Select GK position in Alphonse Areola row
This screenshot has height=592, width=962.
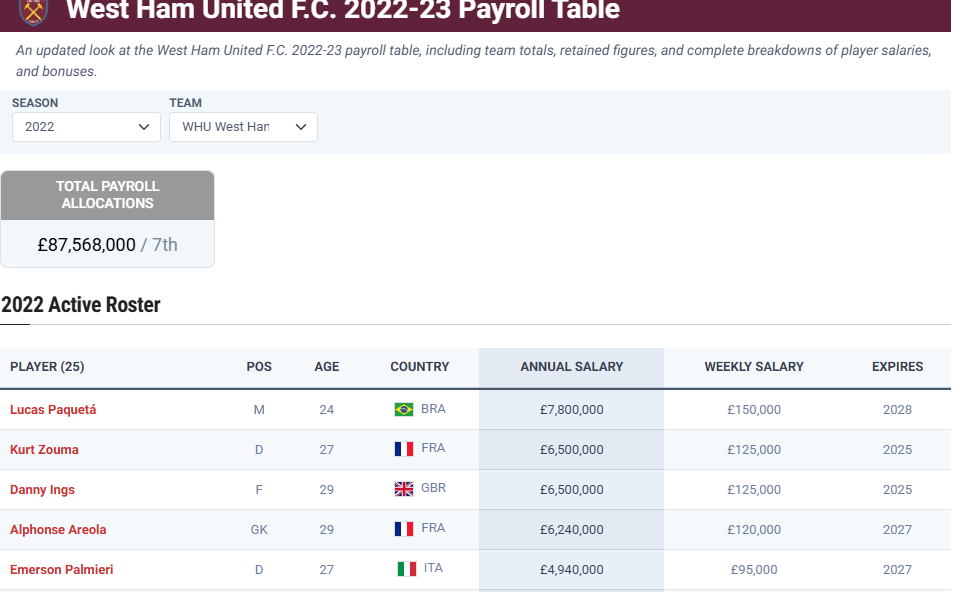click(259, 529)
